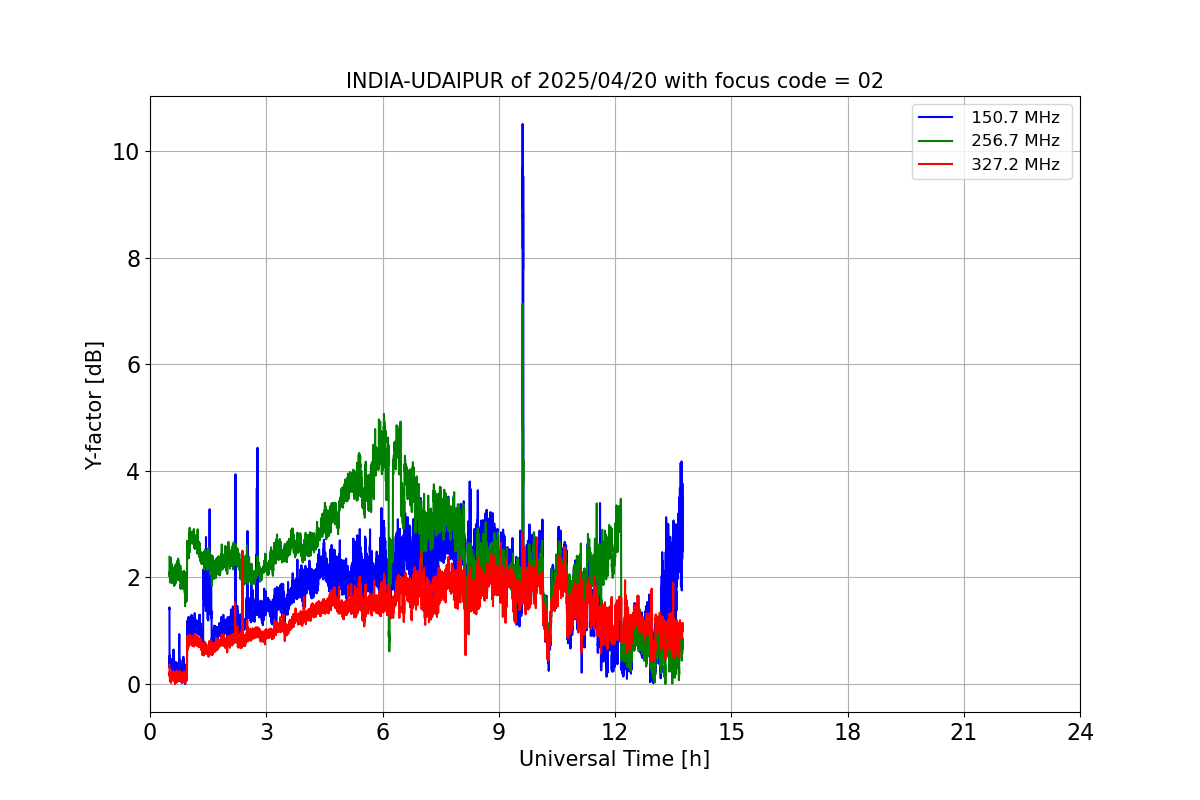Click the x-axis tick label 9
The image size is (1200, 800).
tap(499, 733)
